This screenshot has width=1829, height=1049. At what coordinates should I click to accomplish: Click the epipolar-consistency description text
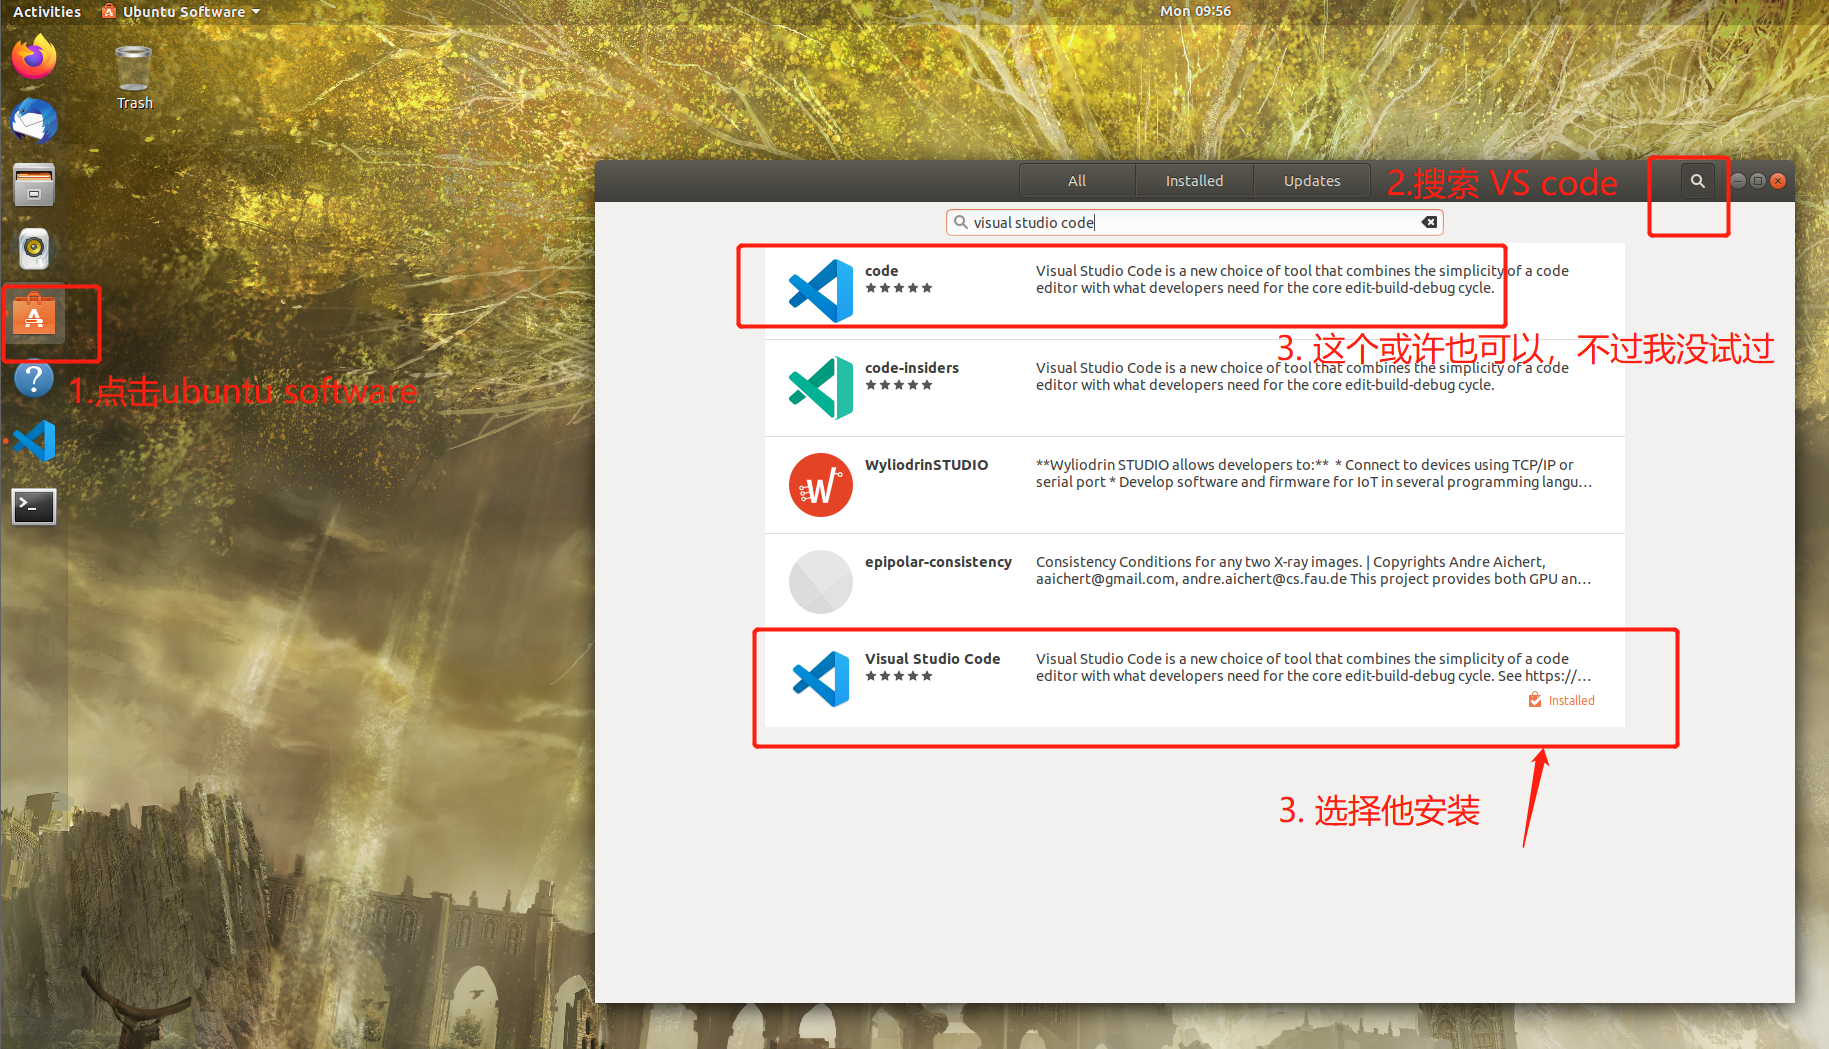tap(1313, 570)
